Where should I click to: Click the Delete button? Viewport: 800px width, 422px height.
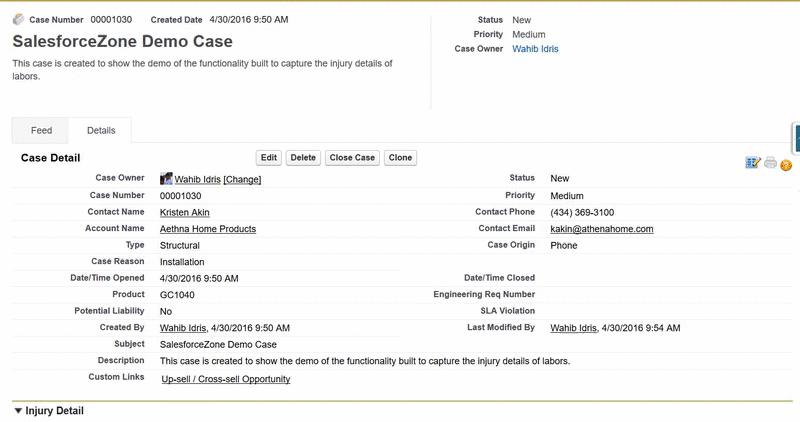[303, 158]
